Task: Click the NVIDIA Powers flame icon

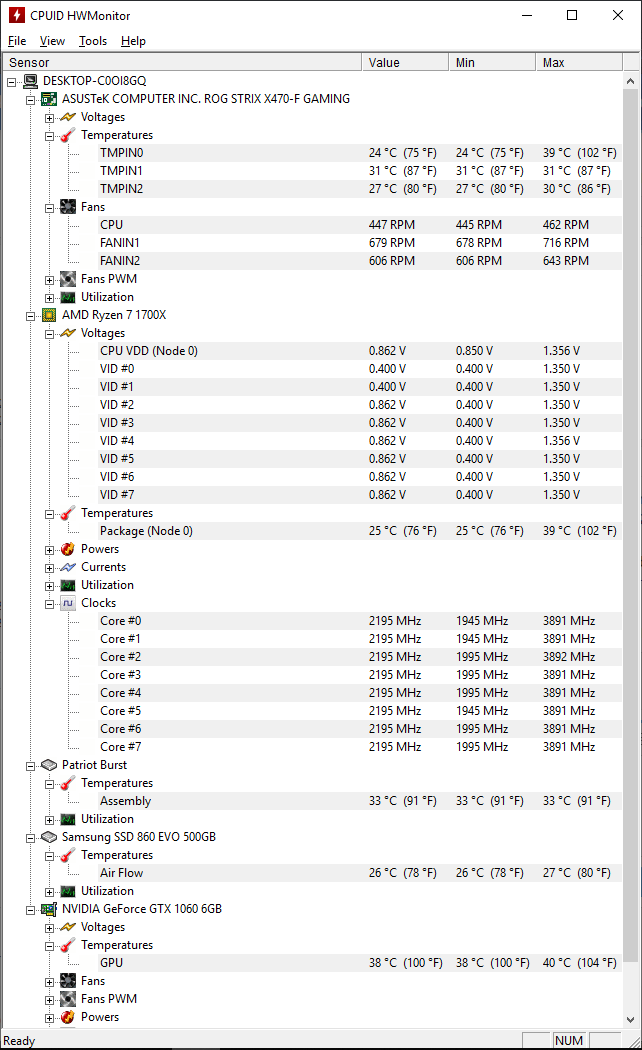Action: 68,1017
